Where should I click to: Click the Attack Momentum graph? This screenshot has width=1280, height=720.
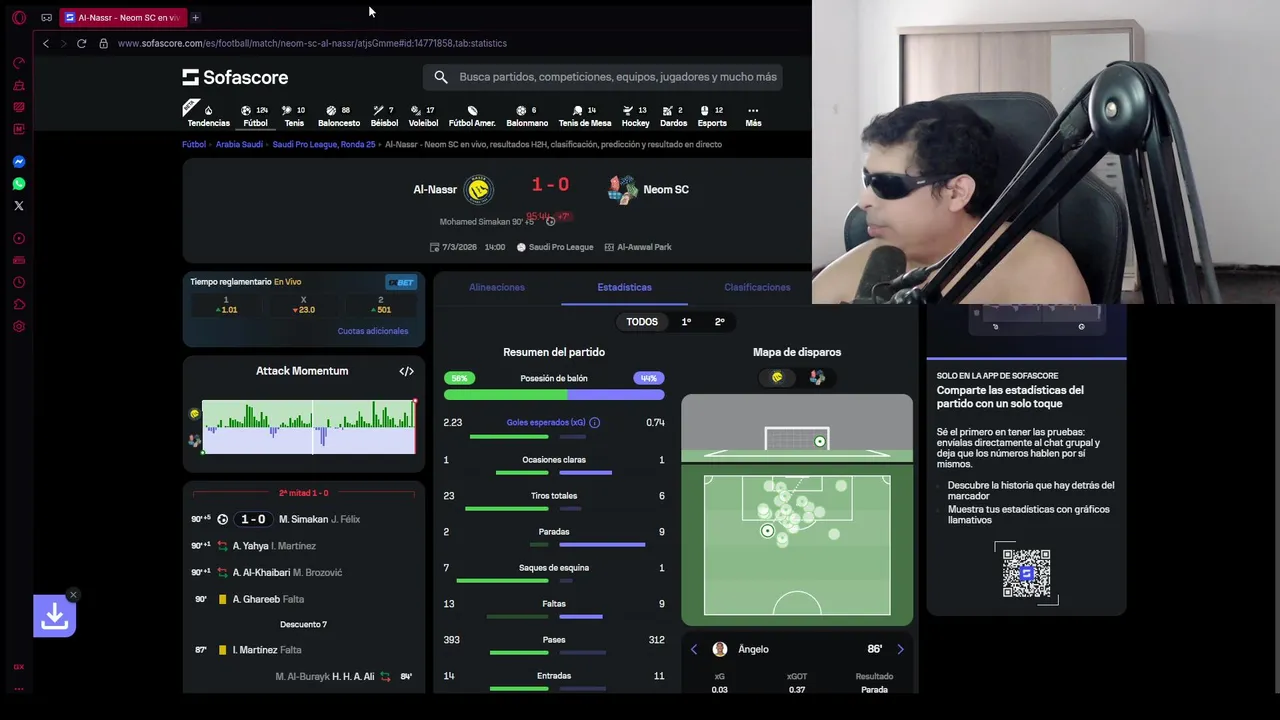pos(309,427)
